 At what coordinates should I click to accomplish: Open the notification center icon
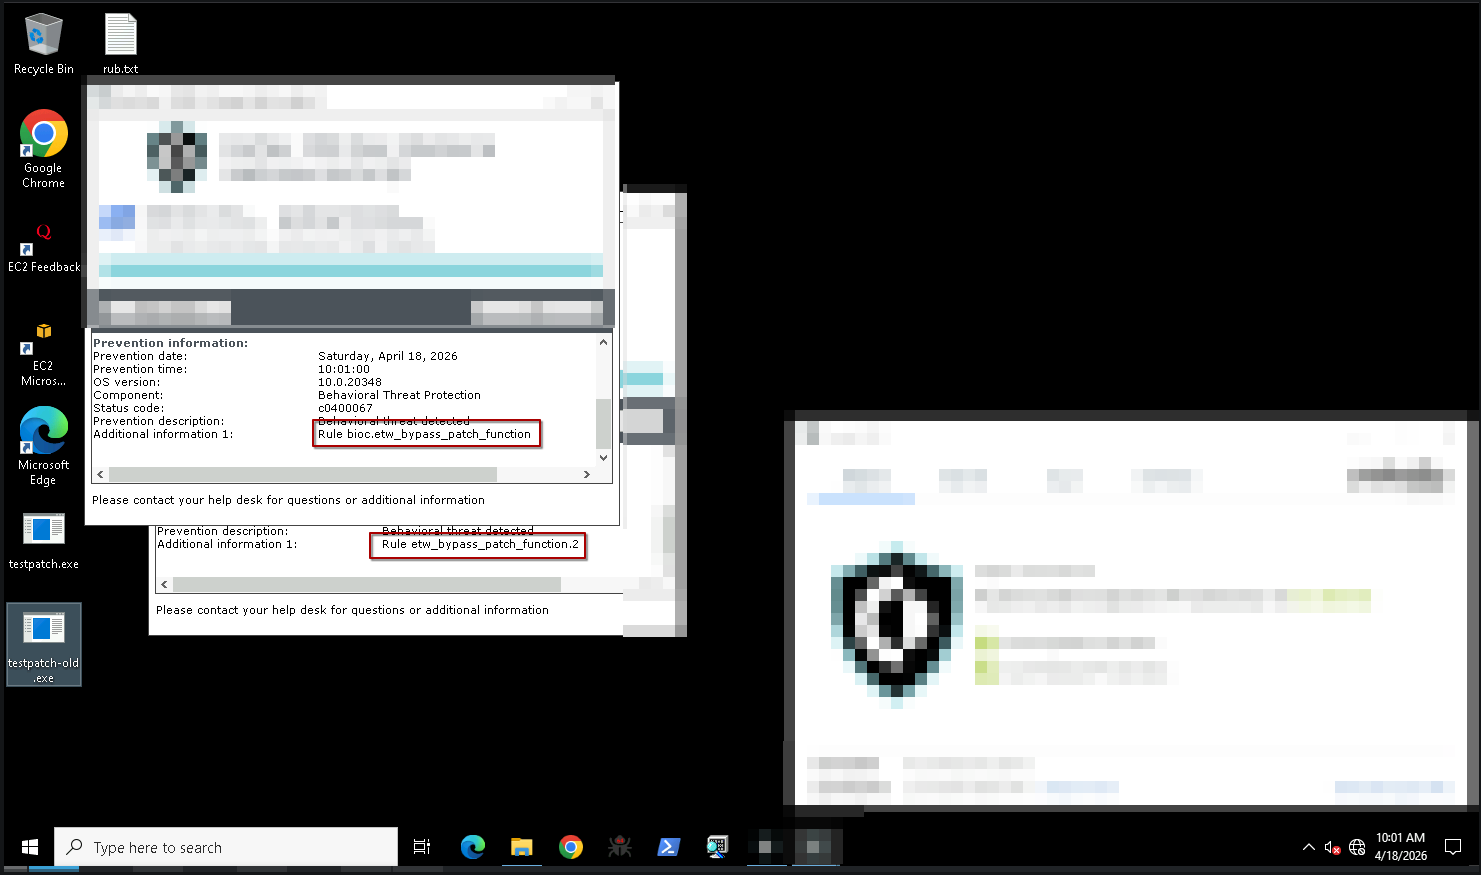pyautogui.click(x=1453, y=847)
